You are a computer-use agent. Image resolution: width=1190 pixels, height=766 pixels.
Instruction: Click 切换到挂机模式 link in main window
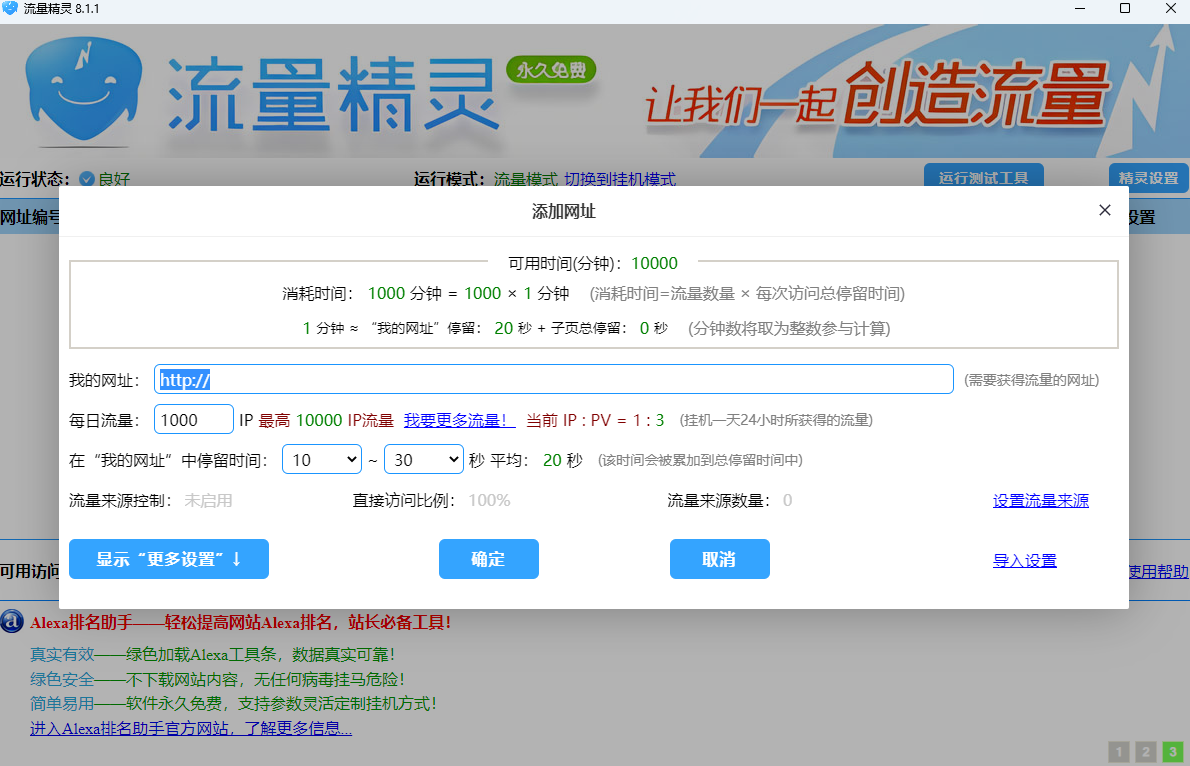point(620,178)
